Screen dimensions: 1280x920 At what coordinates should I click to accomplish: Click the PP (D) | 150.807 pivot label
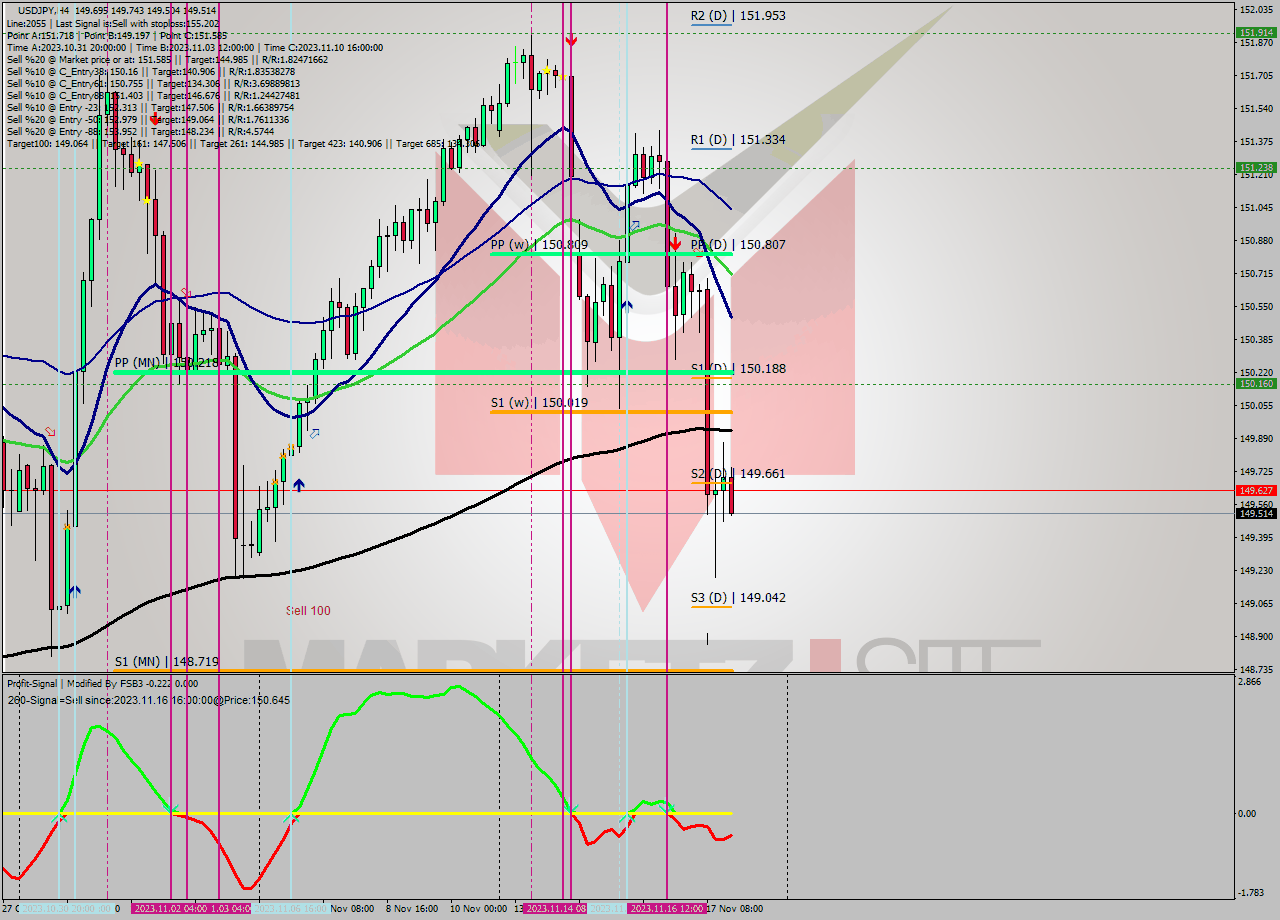tap(738, 244)
